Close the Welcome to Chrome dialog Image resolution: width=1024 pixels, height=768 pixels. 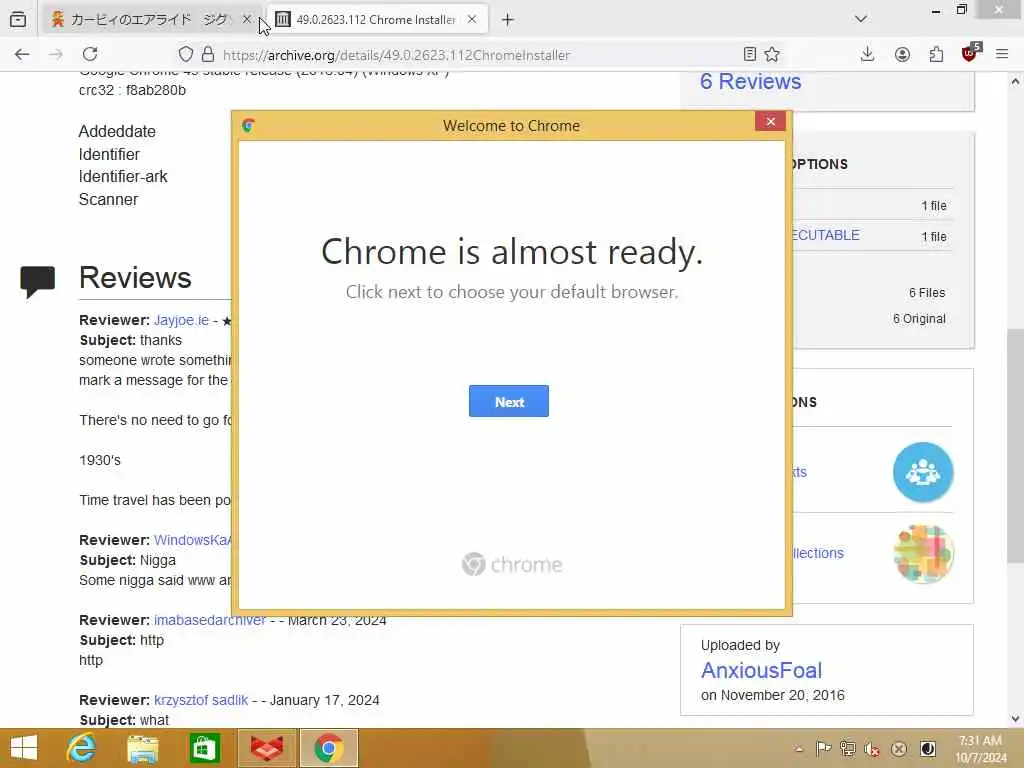click(771, 121)
